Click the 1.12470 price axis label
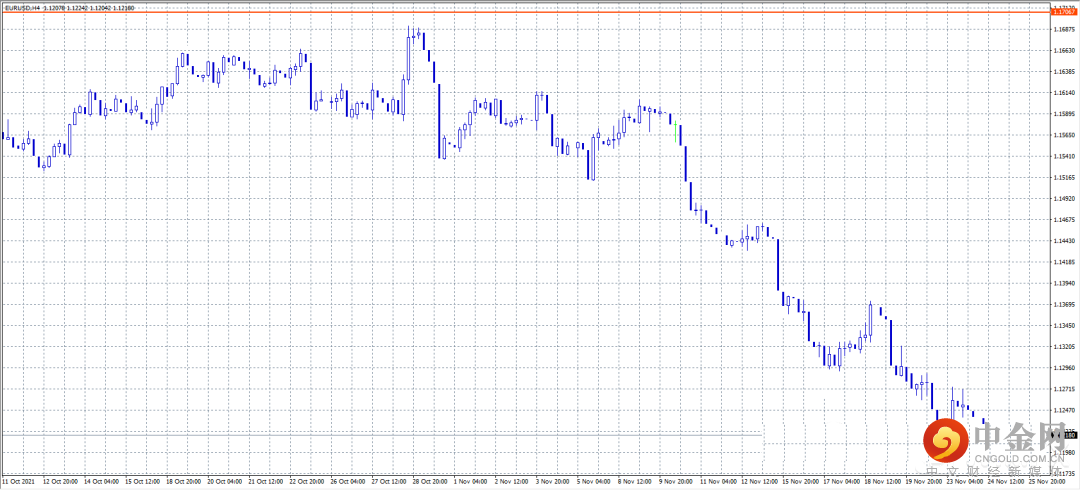Image resolution: width=1080 pixels, height=490 pixels. pyautogui.click(x=1066, y=410)
